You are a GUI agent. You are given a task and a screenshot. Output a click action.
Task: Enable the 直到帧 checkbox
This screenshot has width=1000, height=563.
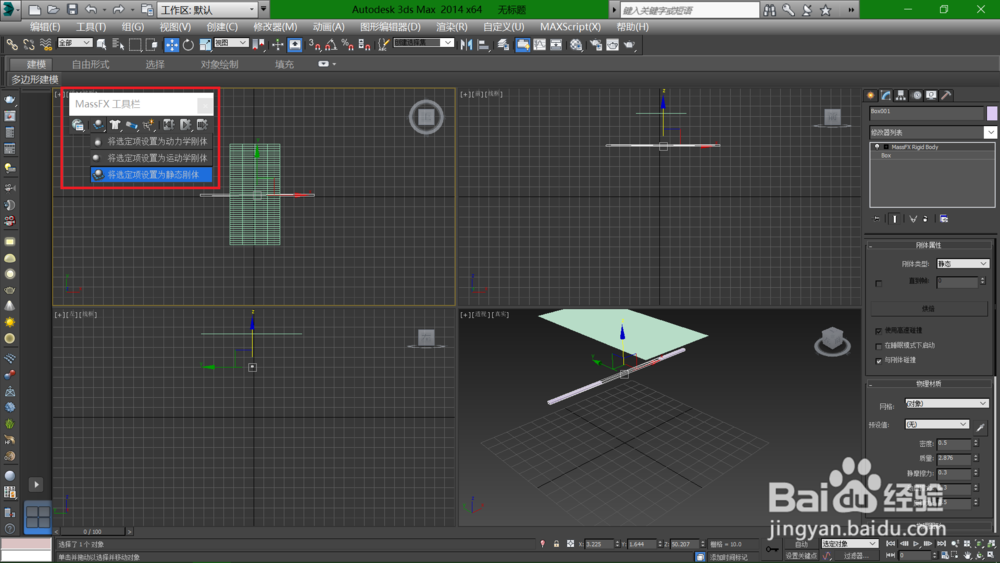tap(879, 283)
